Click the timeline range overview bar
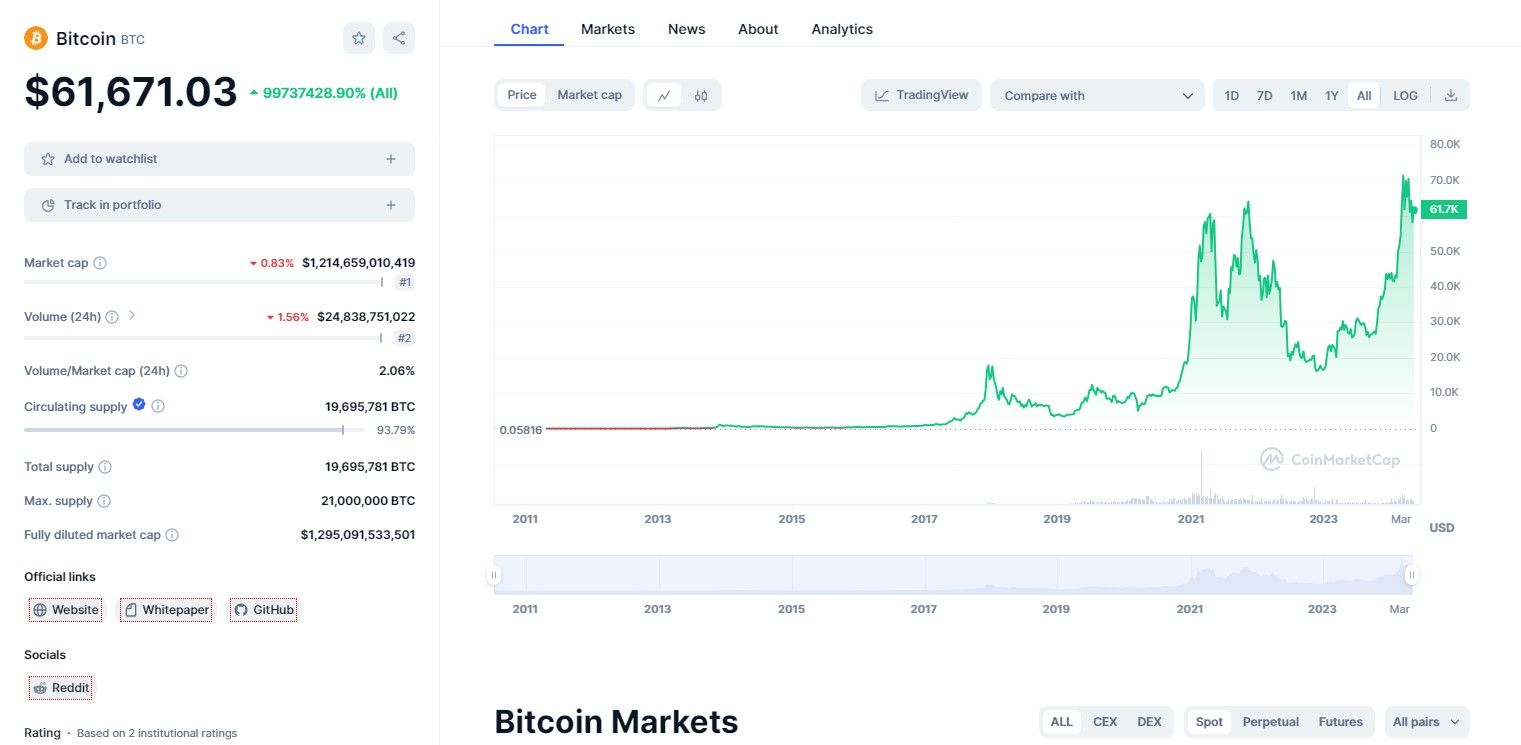The width and height of the screenshot is (1521, 745). coord(953,575)
